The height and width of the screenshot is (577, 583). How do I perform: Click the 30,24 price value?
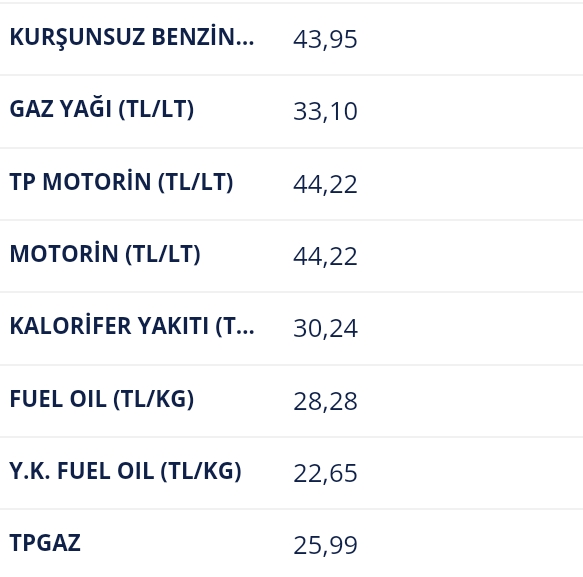coord(325,329)
